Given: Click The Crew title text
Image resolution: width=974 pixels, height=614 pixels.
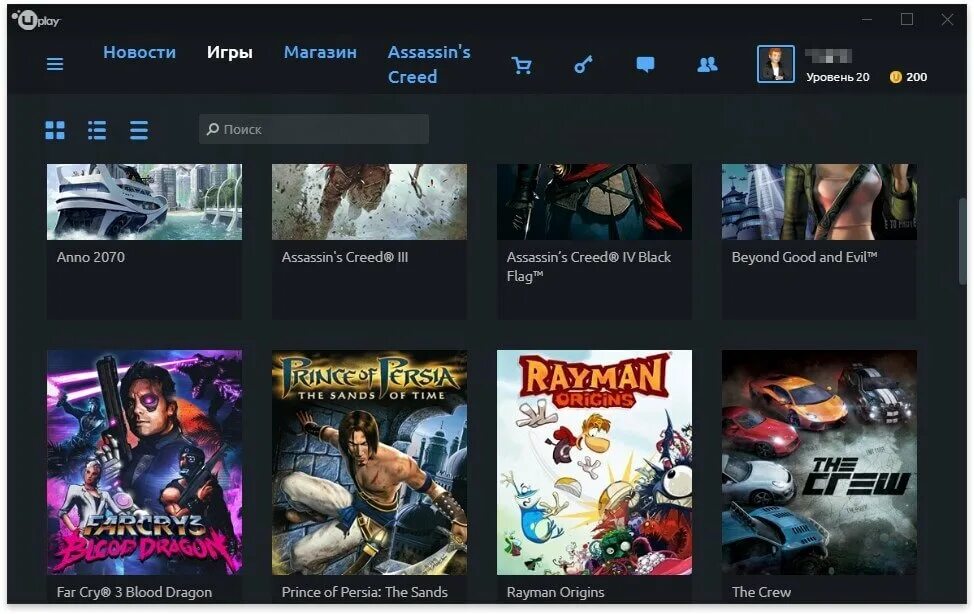Looking at the screenshot, I should (761, 592).
